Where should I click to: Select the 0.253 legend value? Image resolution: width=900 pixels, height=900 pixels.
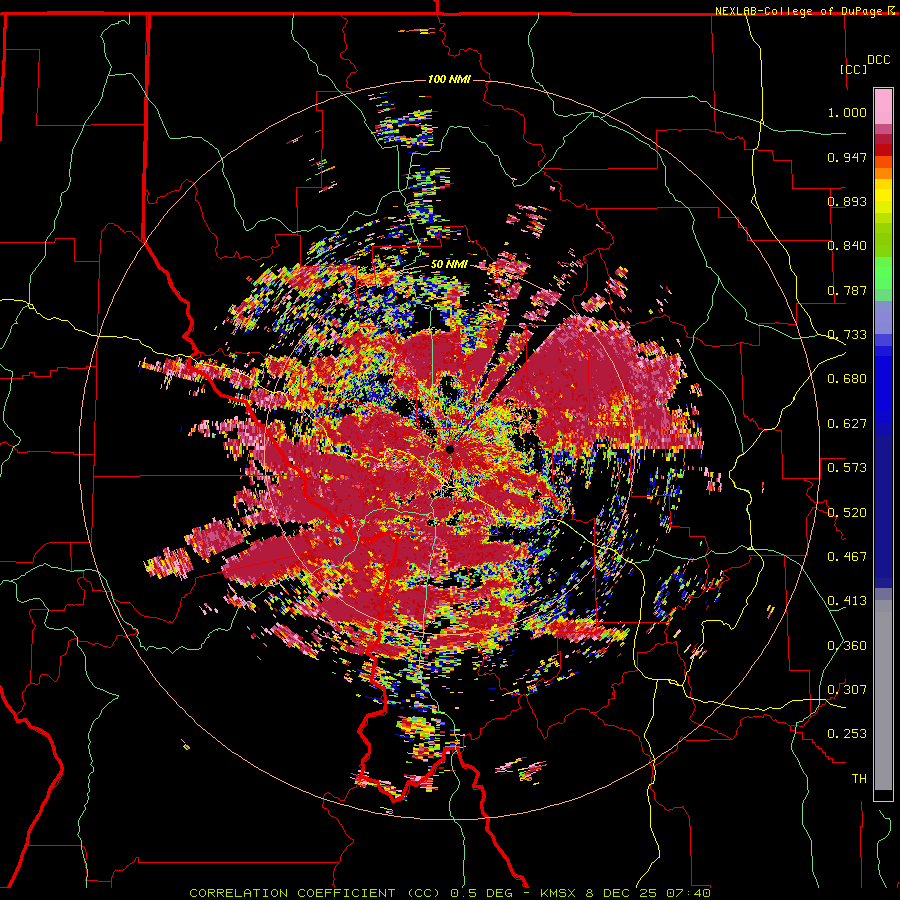pyautogui.click(x=847, y=734)
